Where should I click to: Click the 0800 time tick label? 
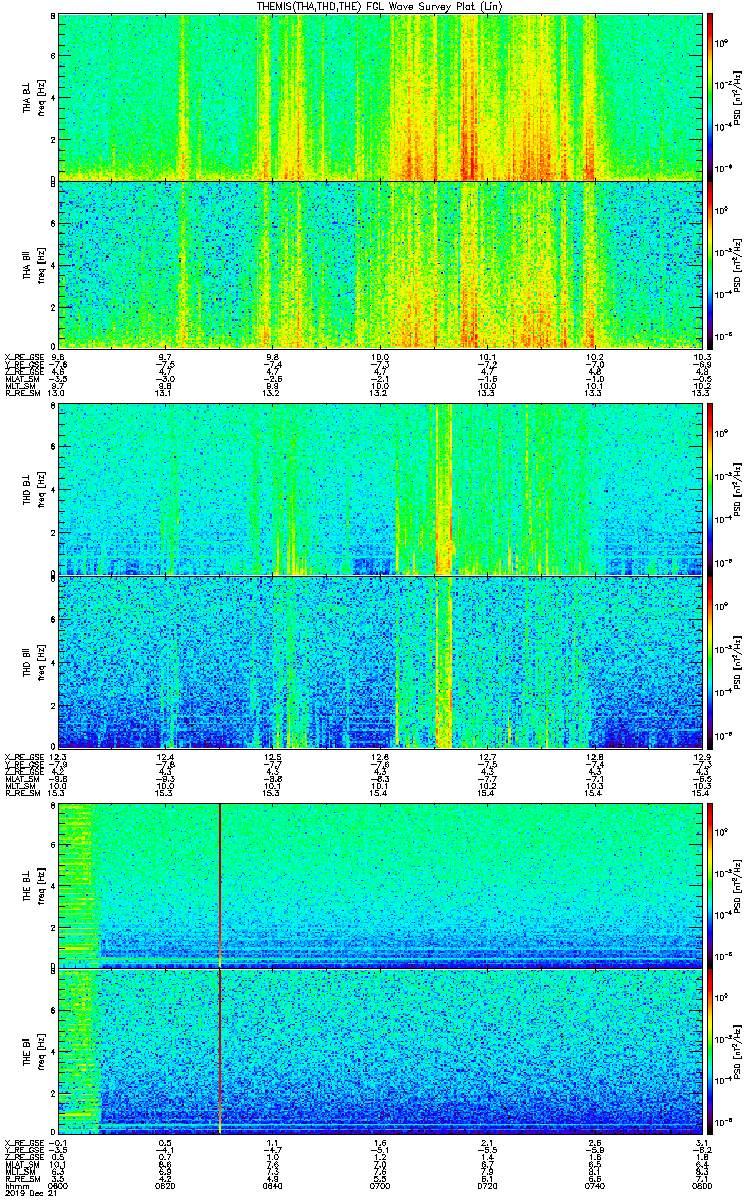coord(702,1185)
